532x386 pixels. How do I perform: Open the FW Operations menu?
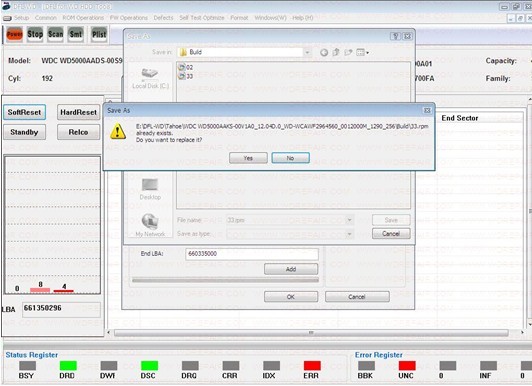(x=129, y=18)
